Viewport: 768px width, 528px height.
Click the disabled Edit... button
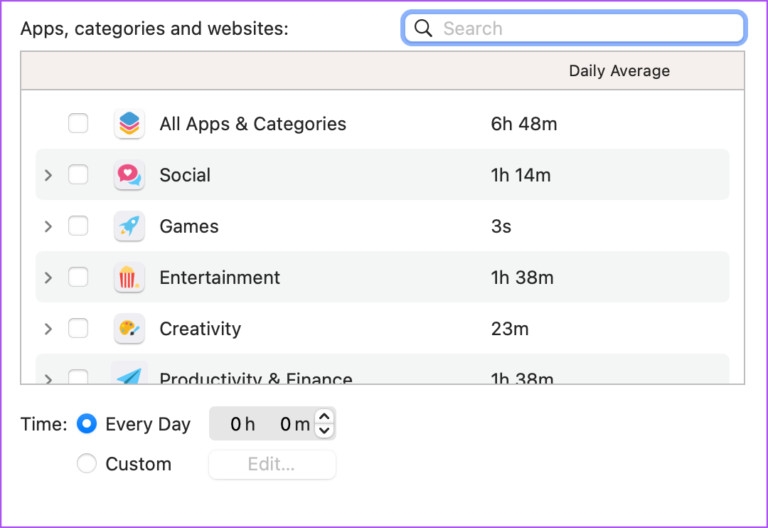[x=272, y=464]
